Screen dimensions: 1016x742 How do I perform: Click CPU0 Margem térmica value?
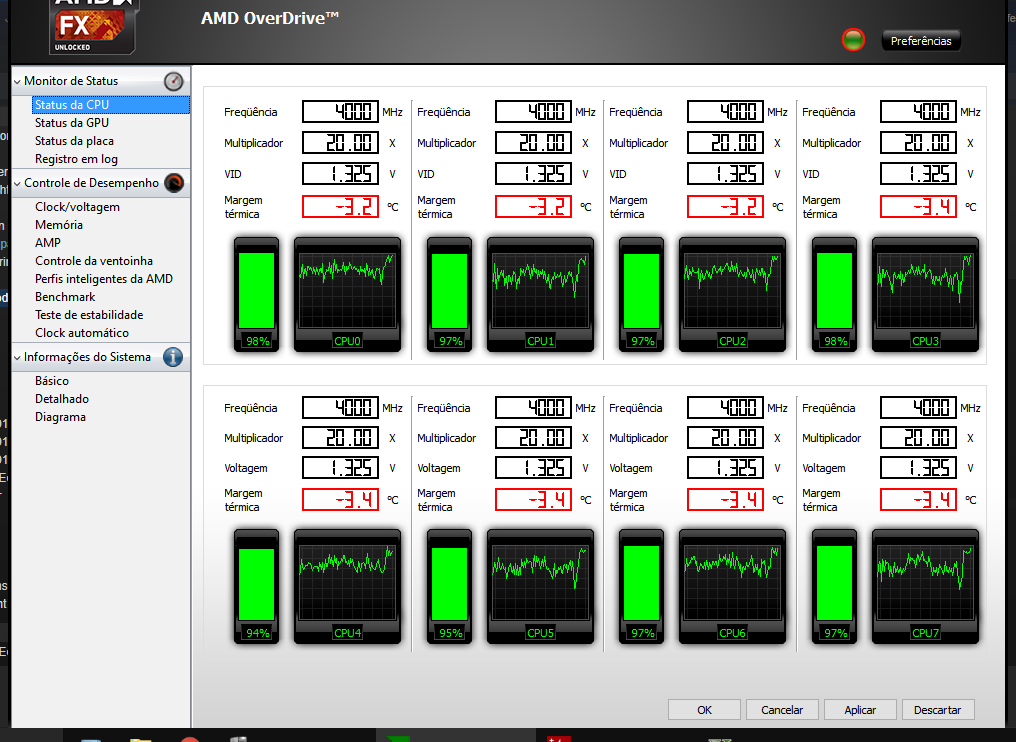340,207
